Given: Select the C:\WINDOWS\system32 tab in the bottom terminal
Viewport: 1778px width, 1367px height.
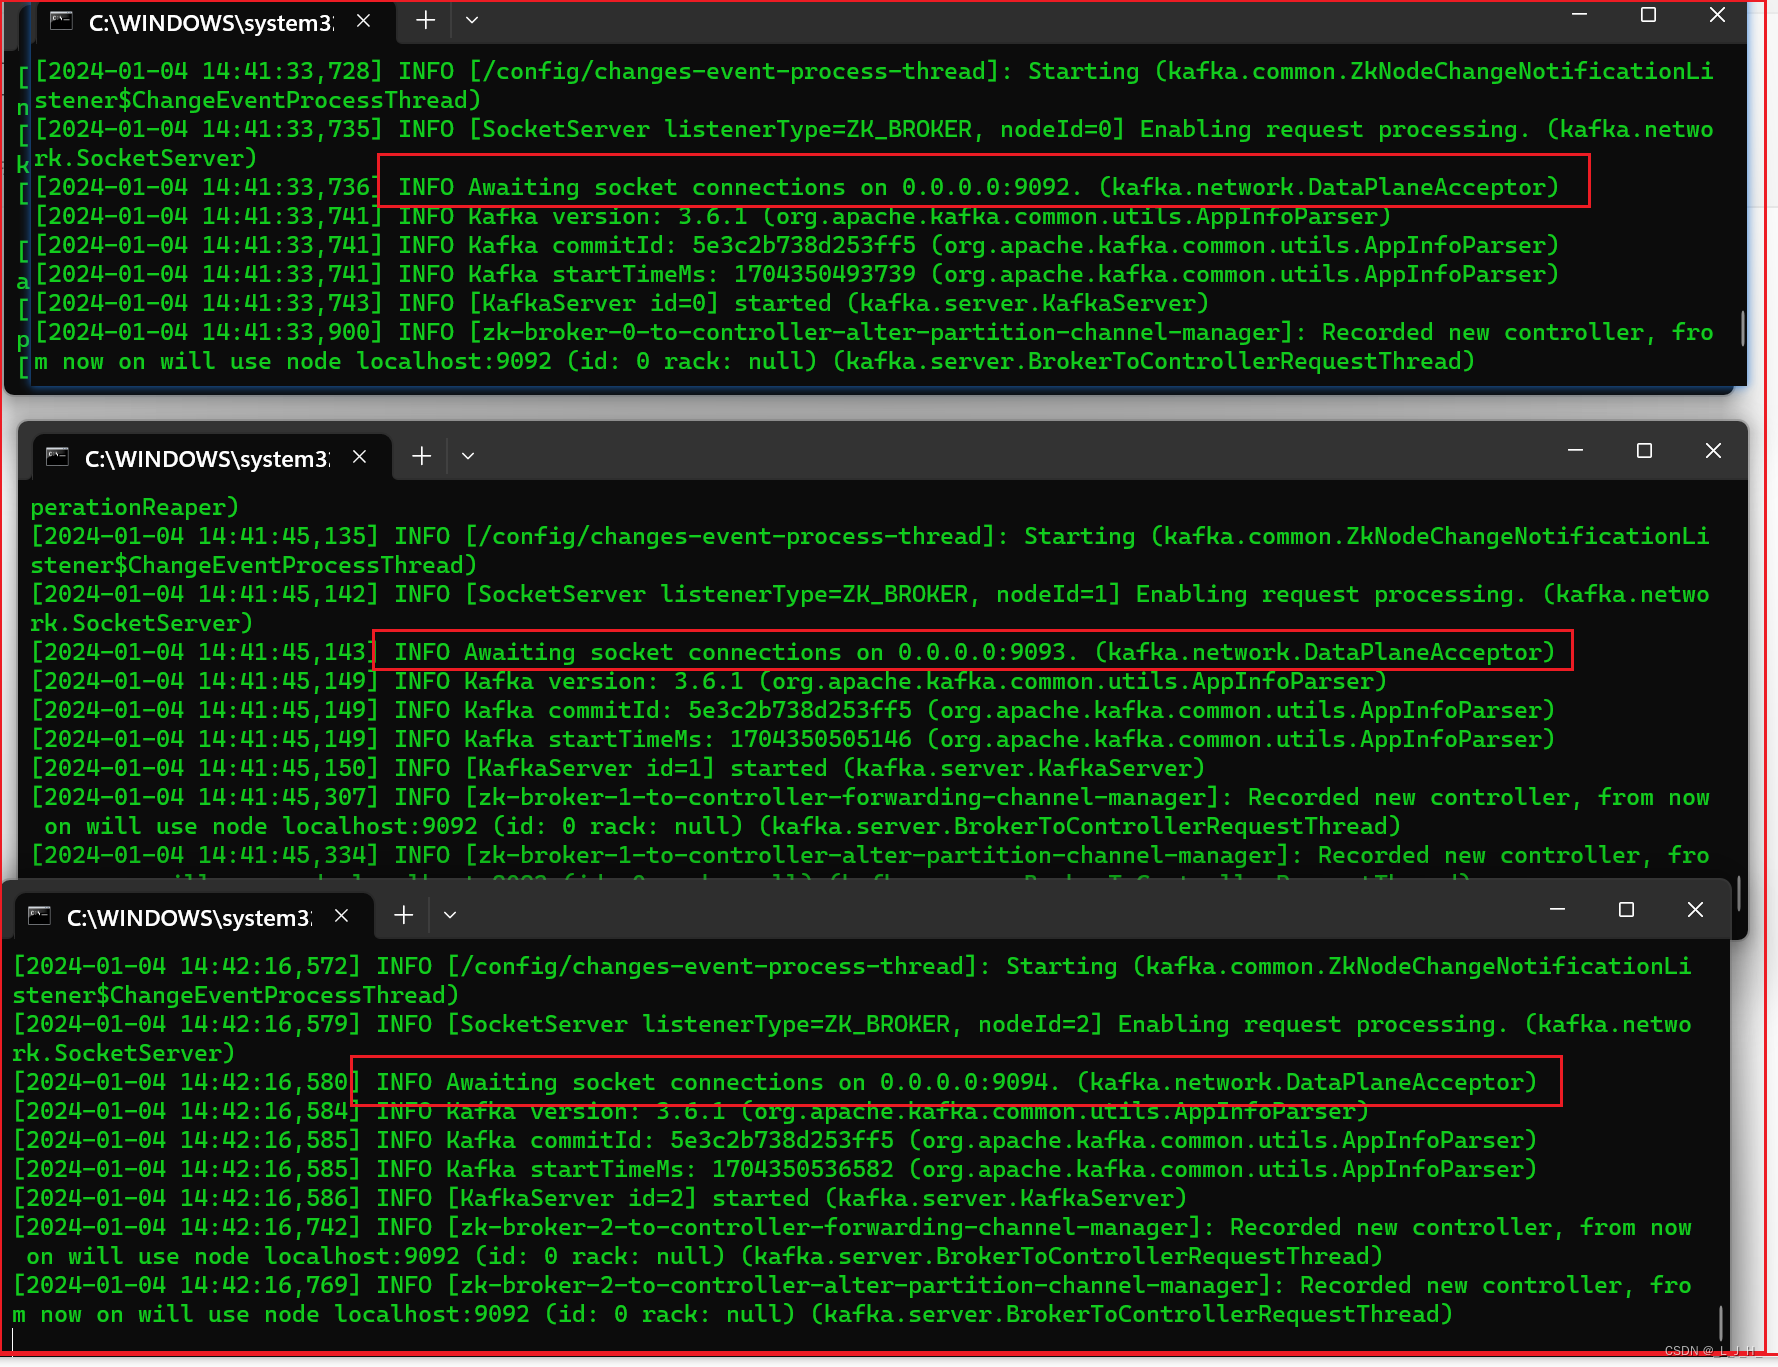Looking at the screenshot, I should click(x=193, y=917).
